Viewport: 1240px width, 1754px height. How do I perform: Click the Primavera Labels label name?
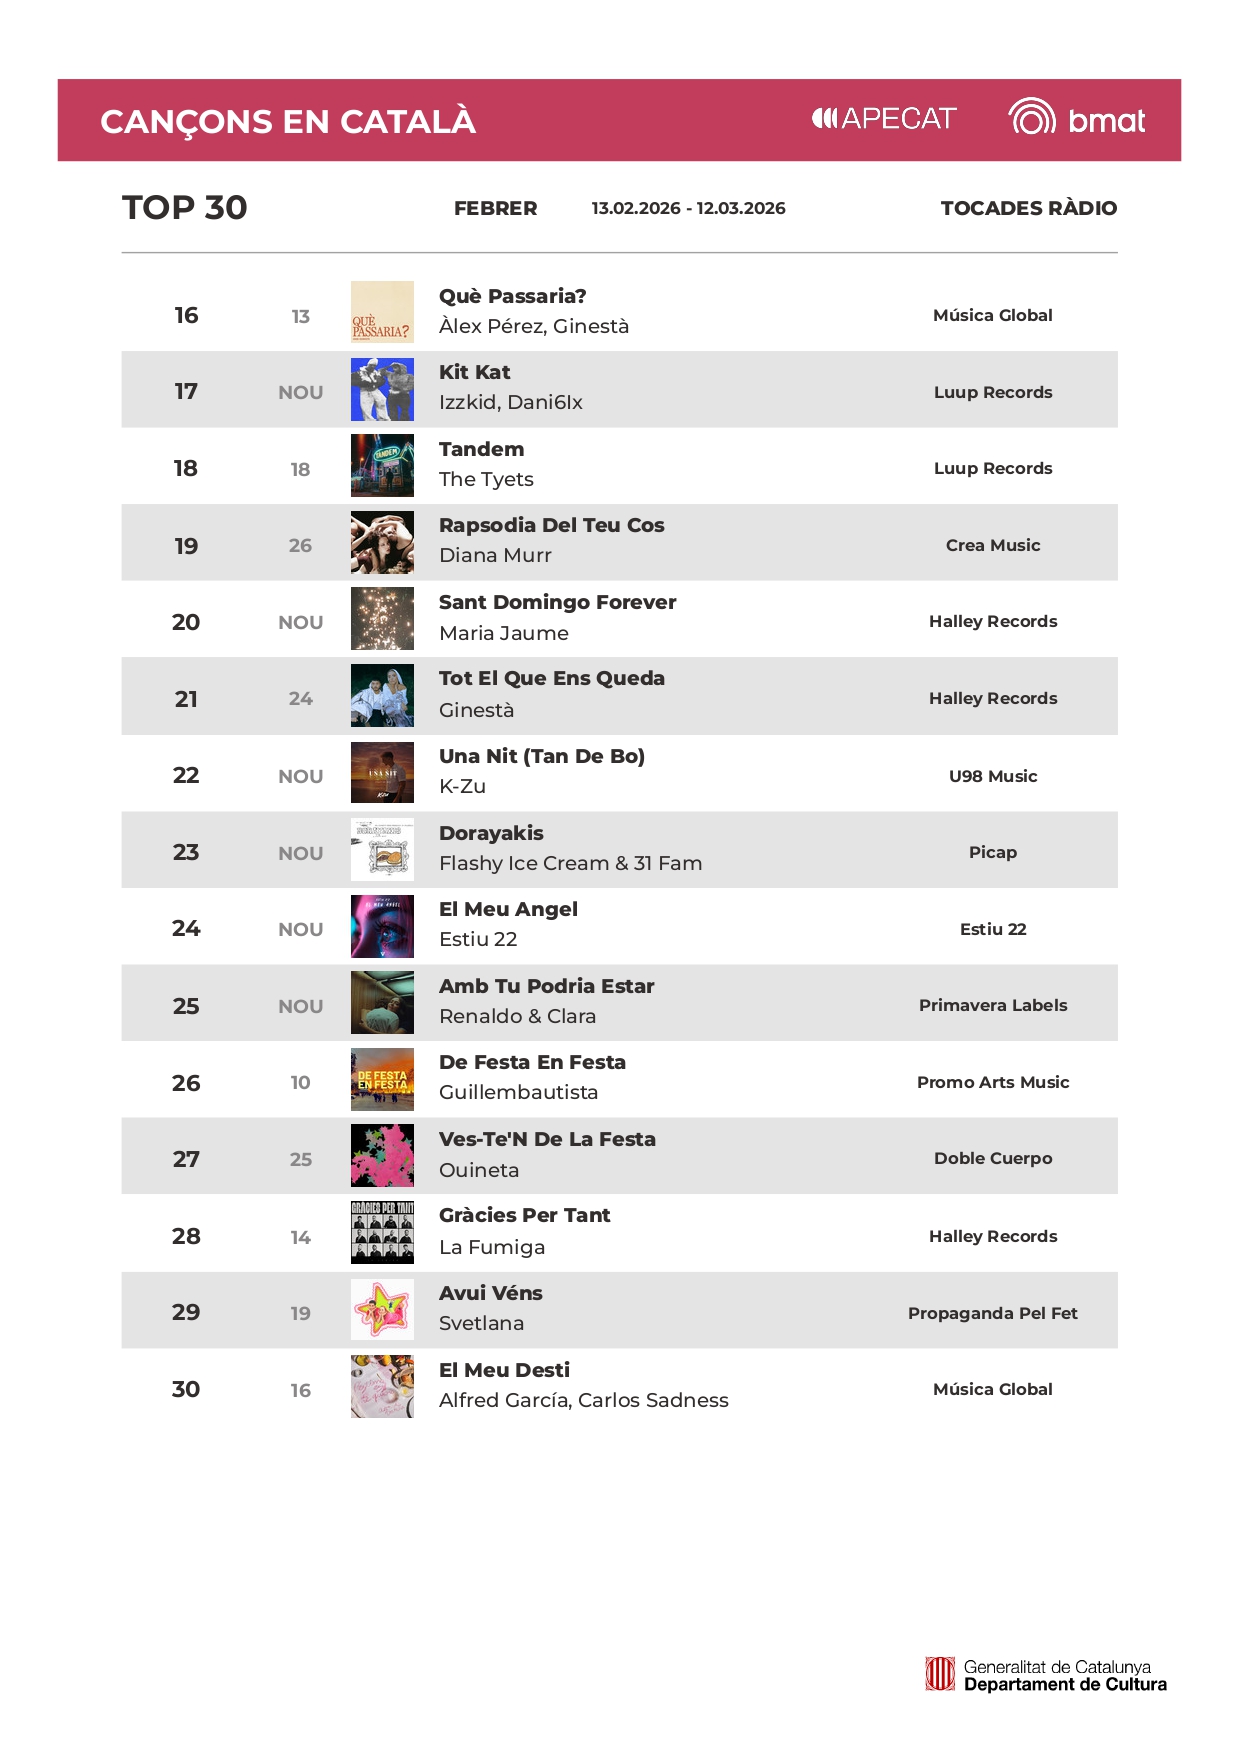(x=992, y=1005)
